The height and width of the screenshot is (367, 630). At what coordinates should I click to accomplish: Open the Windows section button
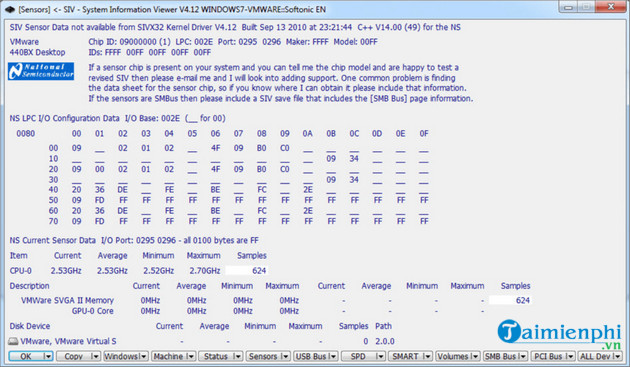pos(121,356)
